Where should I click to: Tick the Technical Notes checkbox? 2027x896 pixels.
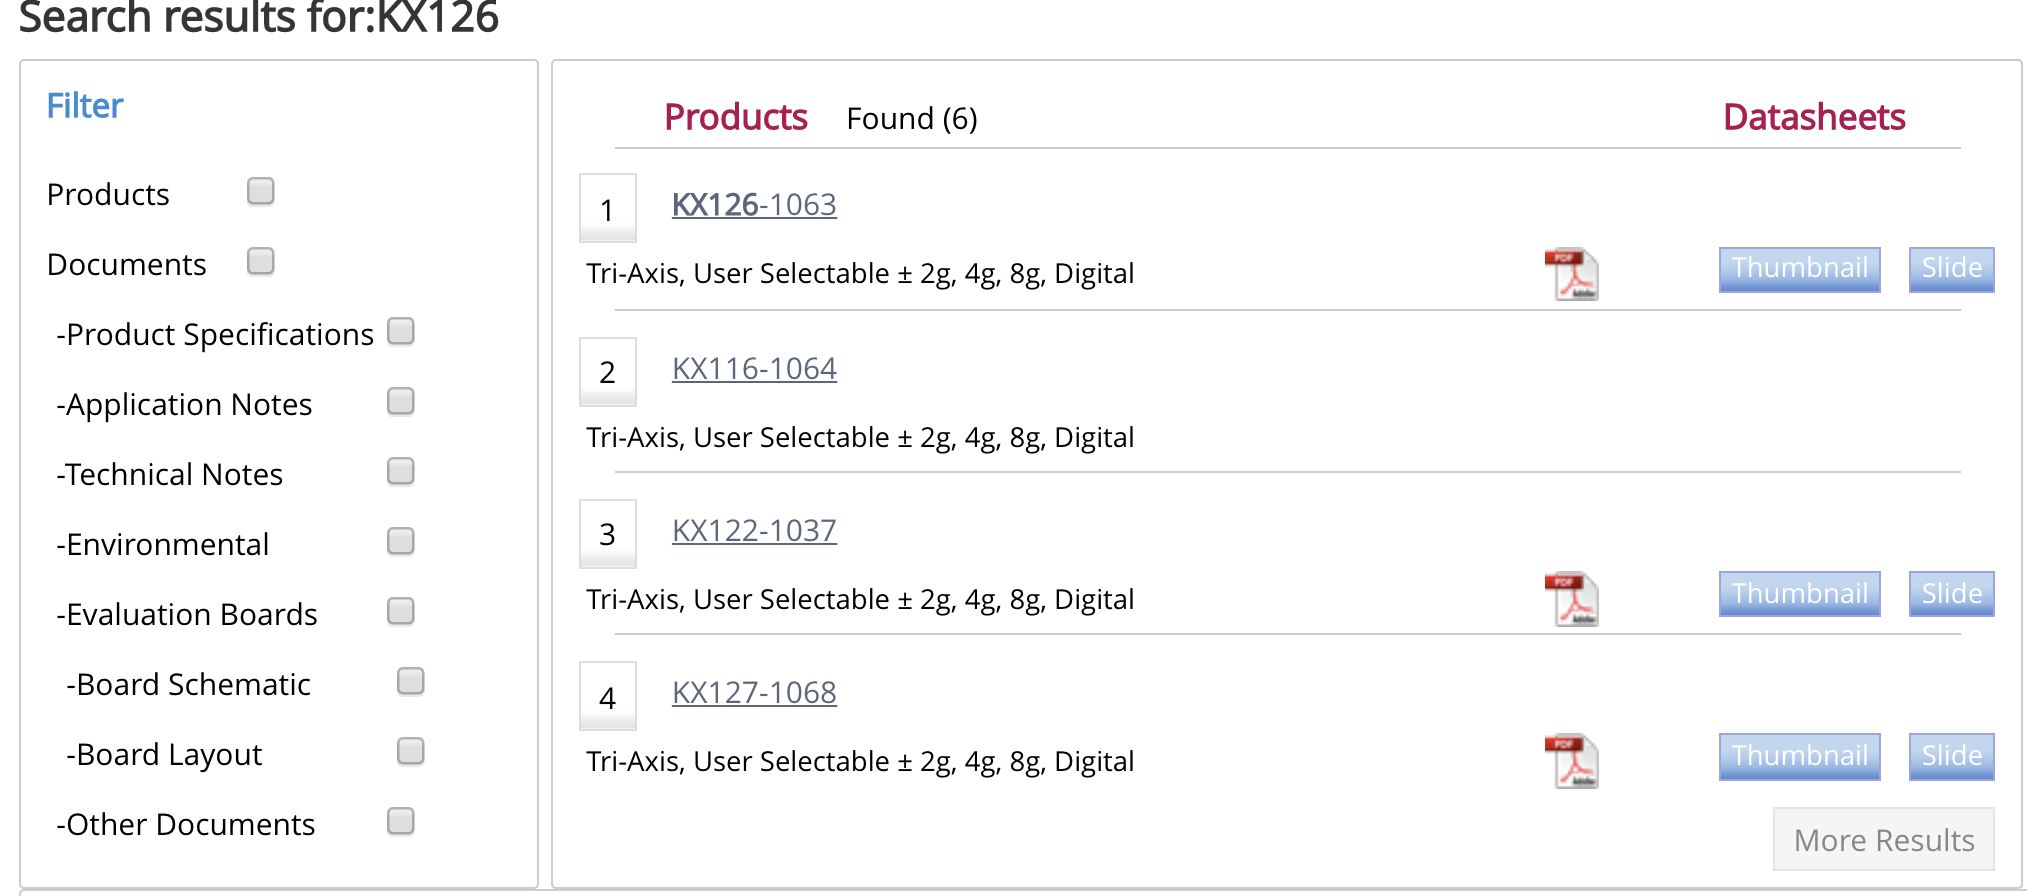(401, 471)
